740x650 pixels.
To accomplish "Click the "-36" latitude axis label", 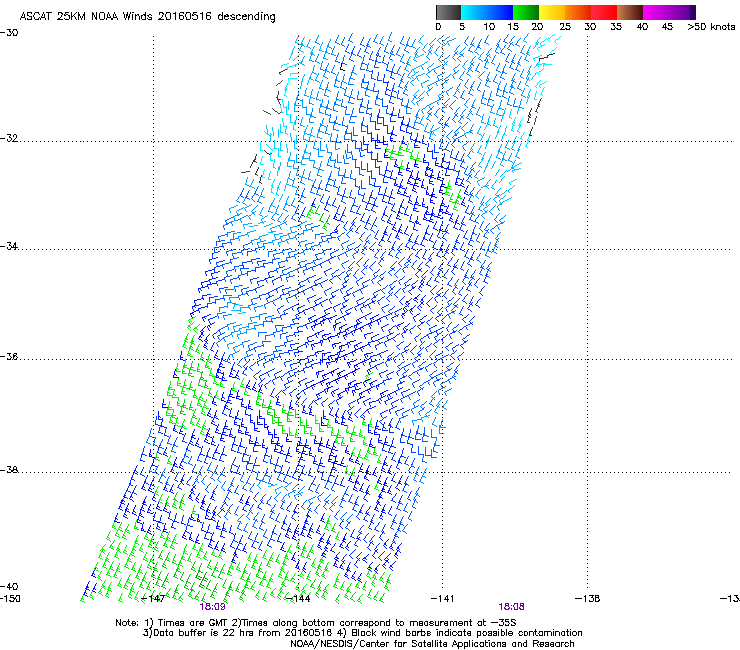I will 9,356.
